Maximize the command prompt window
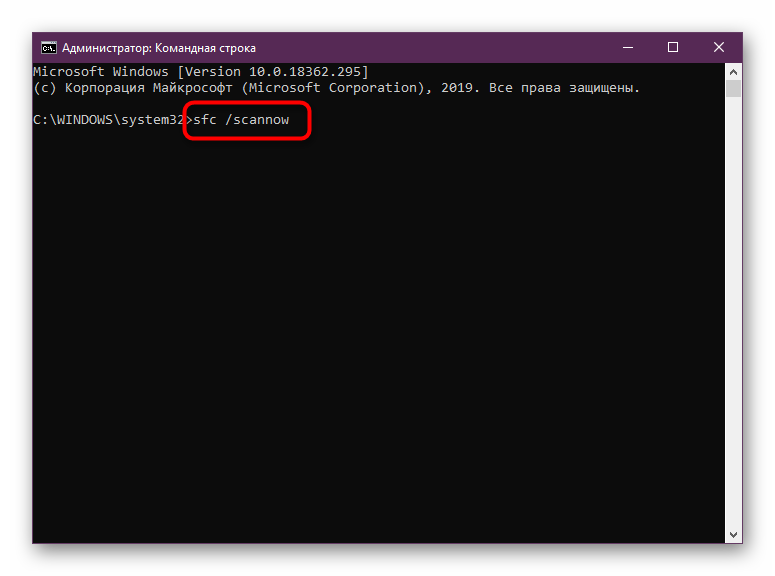The height and width of the screenshot is (576, 775). 673,47
